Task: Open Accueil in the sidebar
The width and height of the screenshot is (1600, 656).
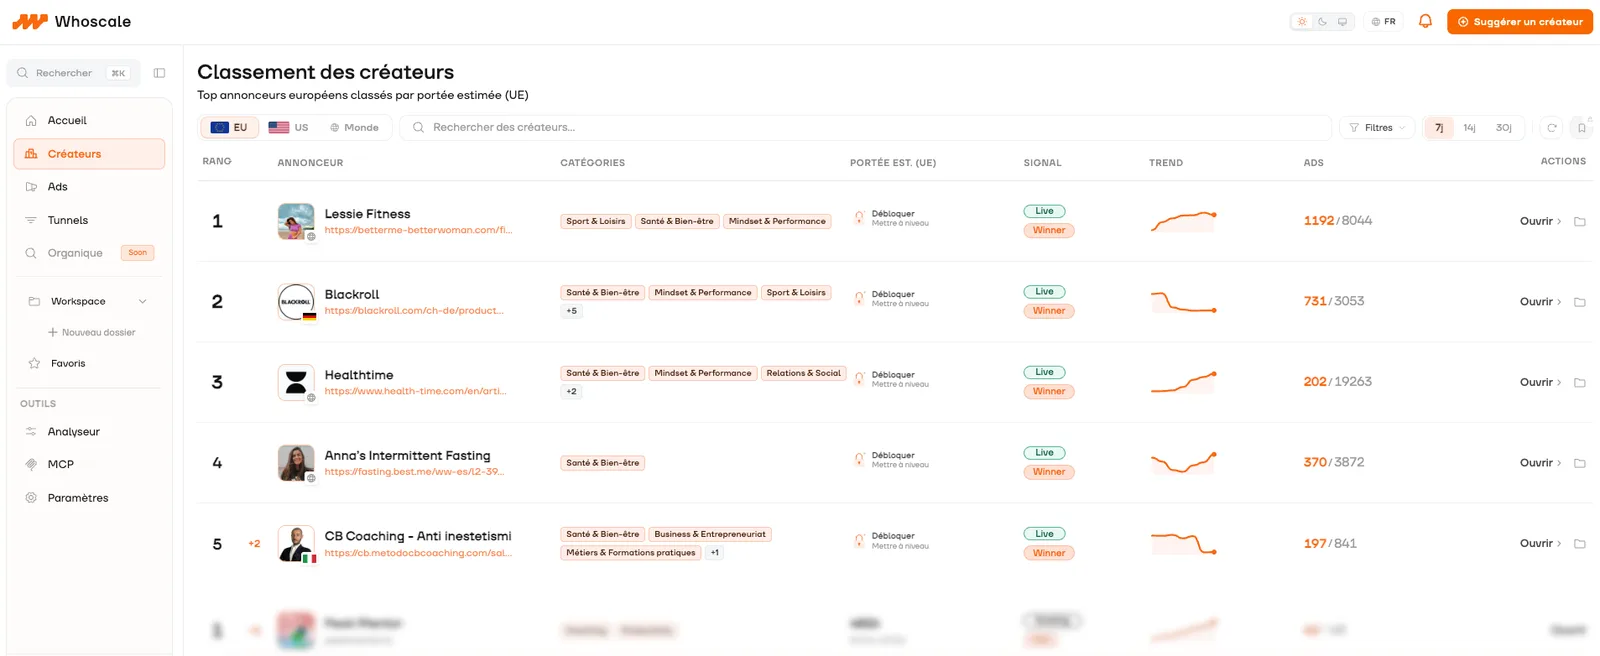Action: pos(89,120)
